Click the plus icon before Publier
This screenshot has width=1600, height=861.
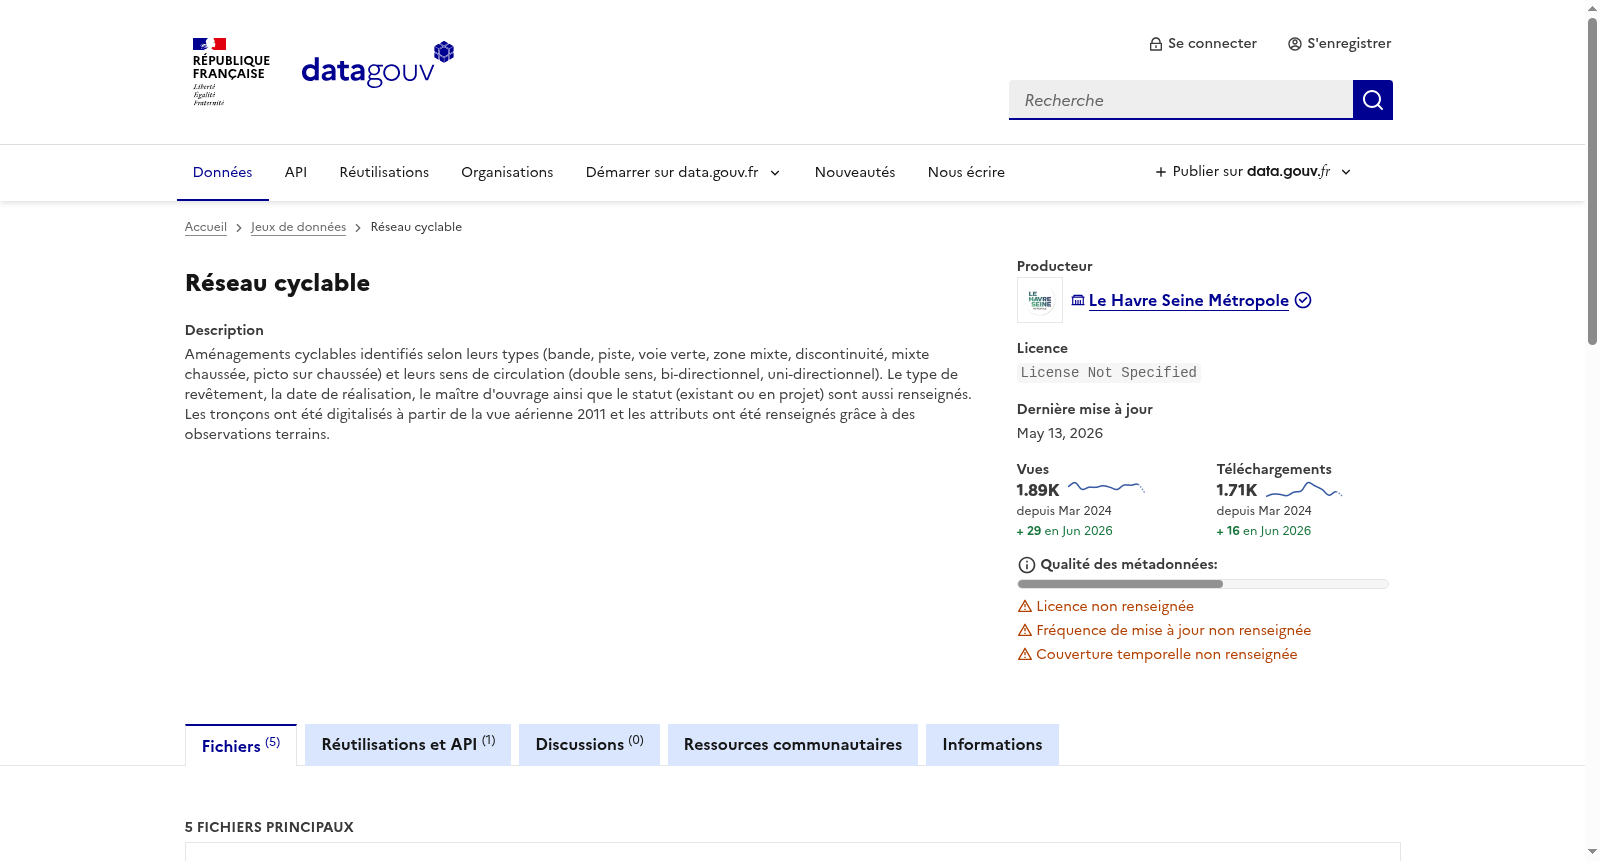pyautogui.click(x=1160, y=172)
